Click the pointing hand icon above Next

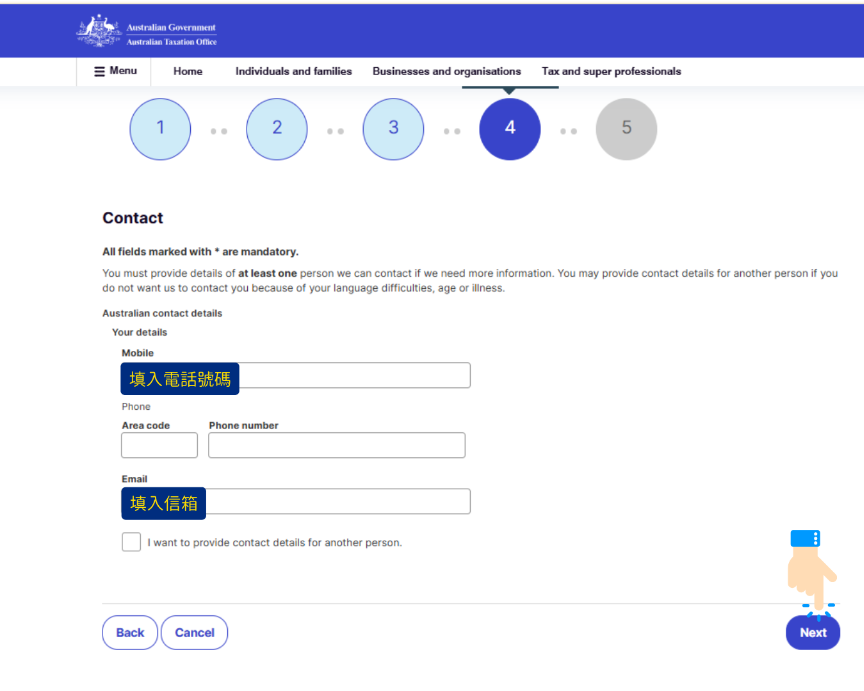coord(811,572)
